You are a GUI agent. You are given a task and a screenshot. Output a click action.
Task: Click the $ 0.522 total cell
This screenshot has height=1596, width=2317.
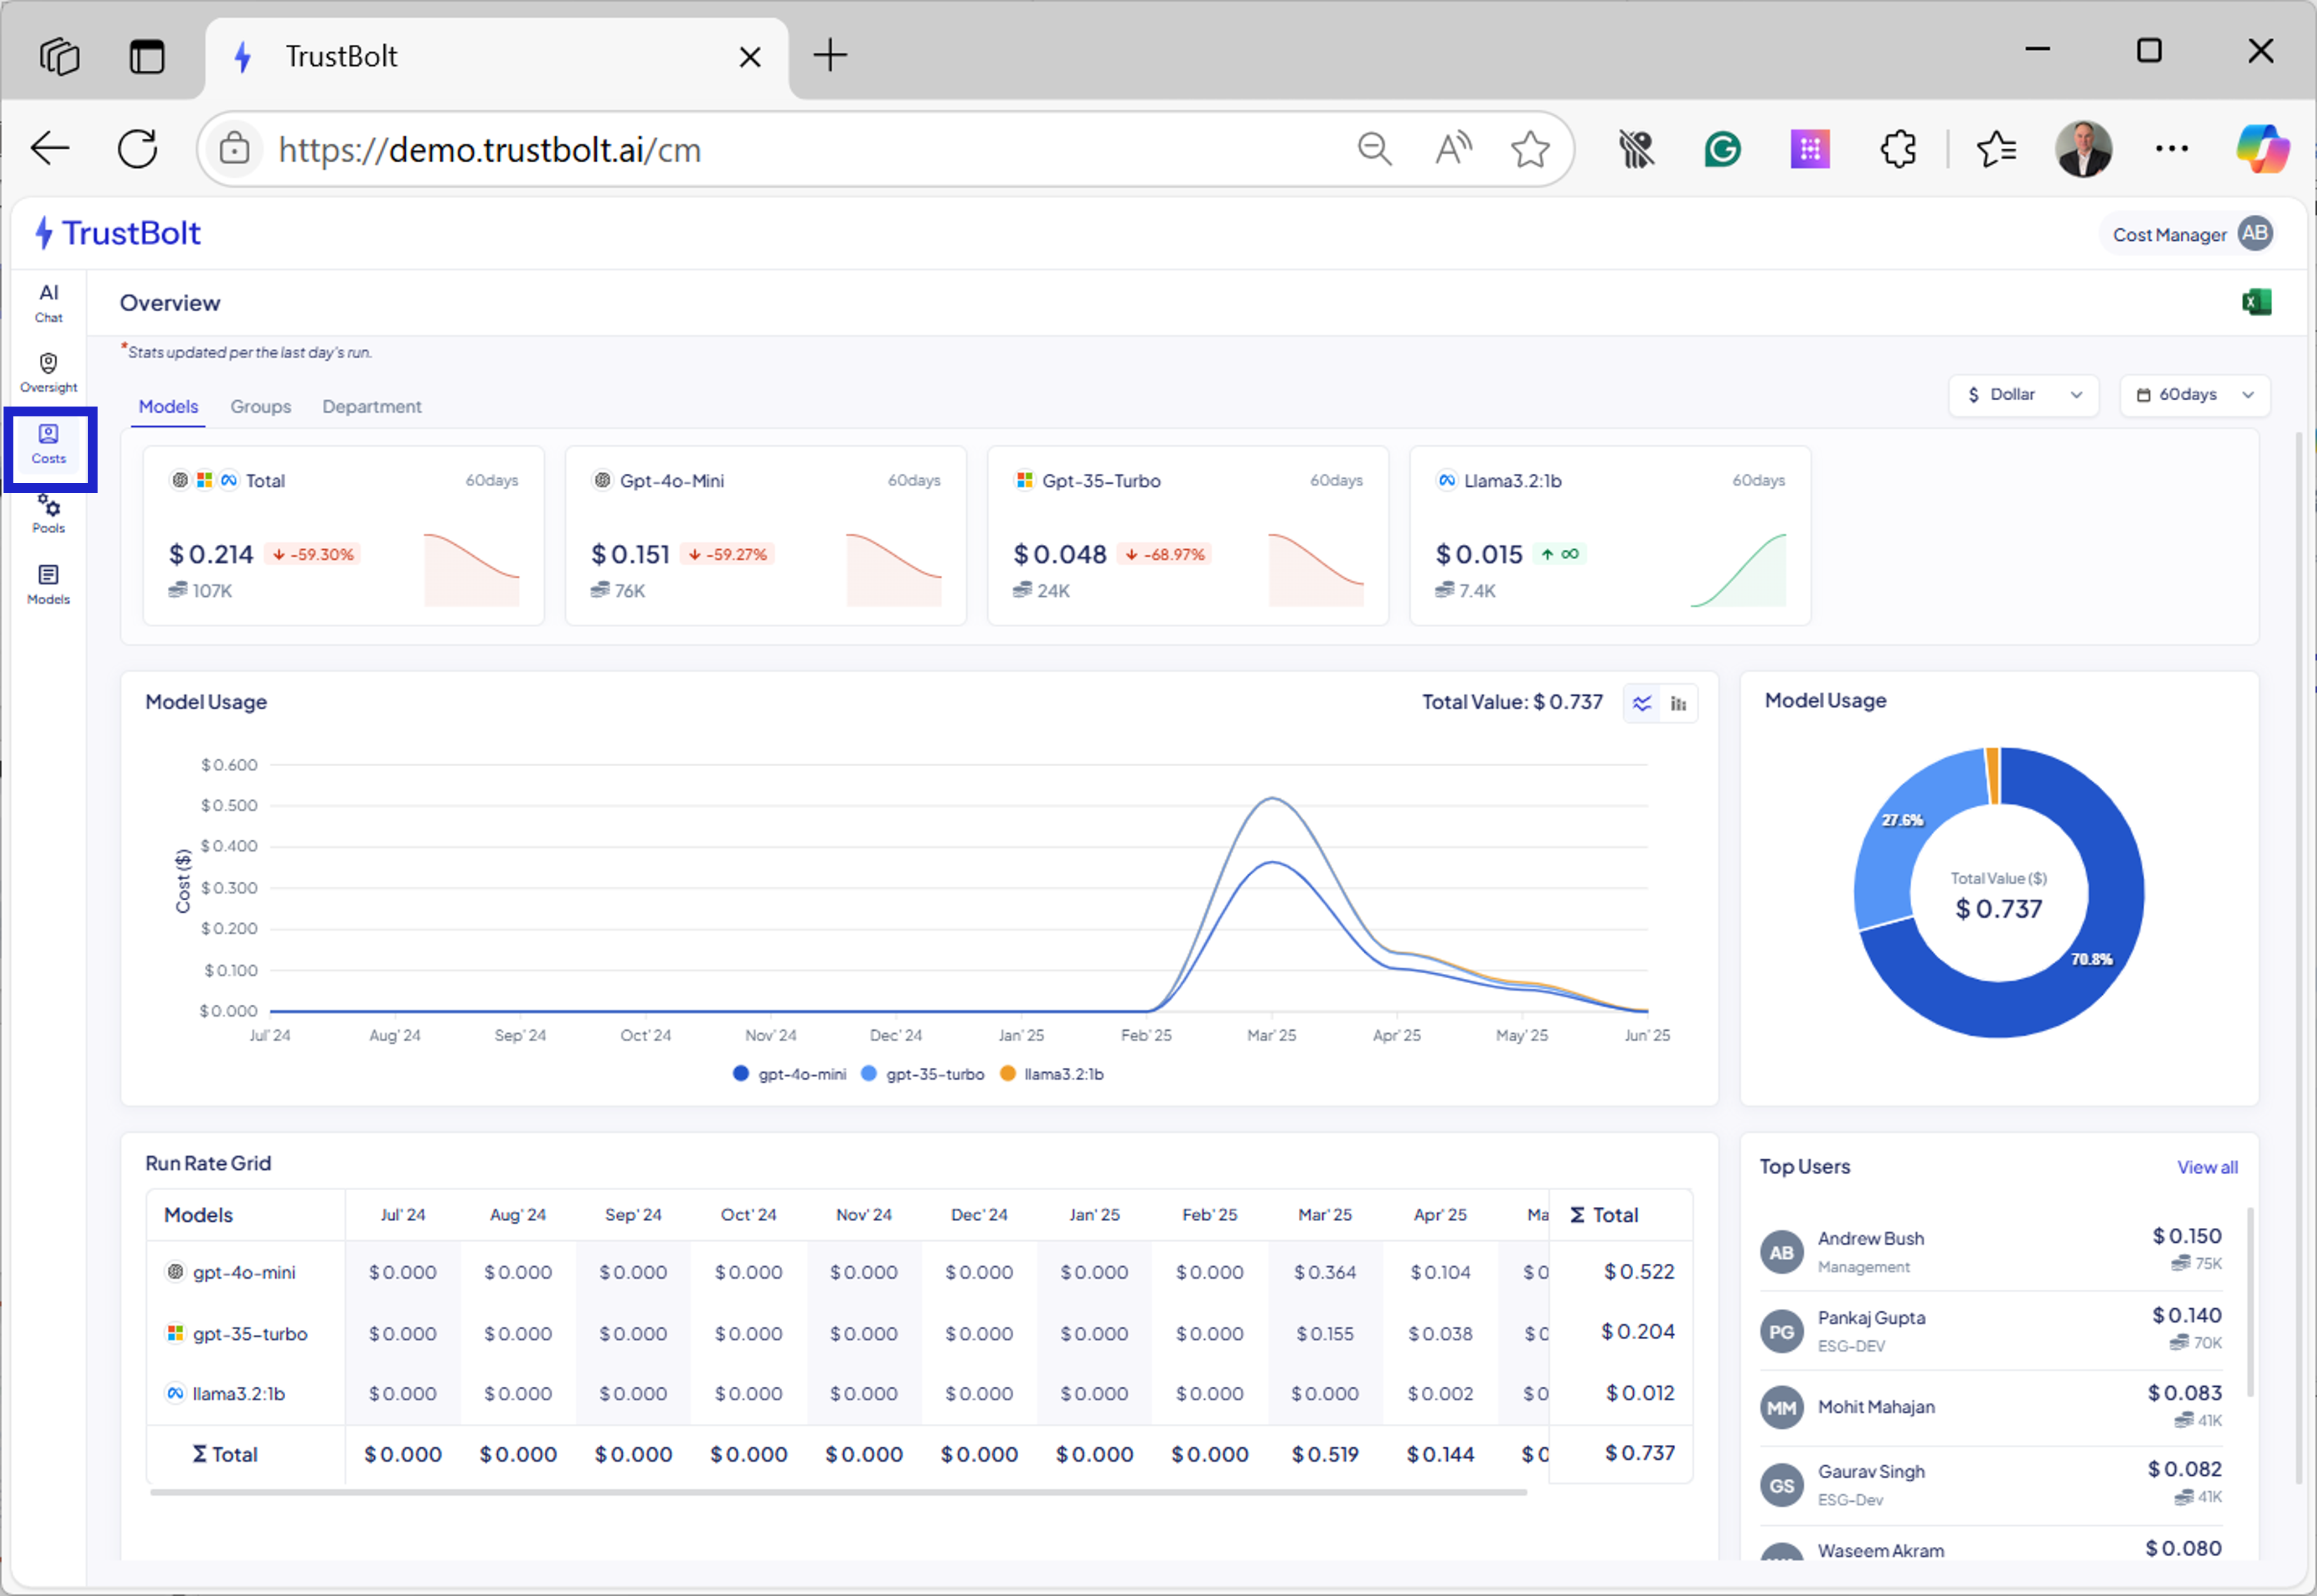click(x=1638, y=1271)
